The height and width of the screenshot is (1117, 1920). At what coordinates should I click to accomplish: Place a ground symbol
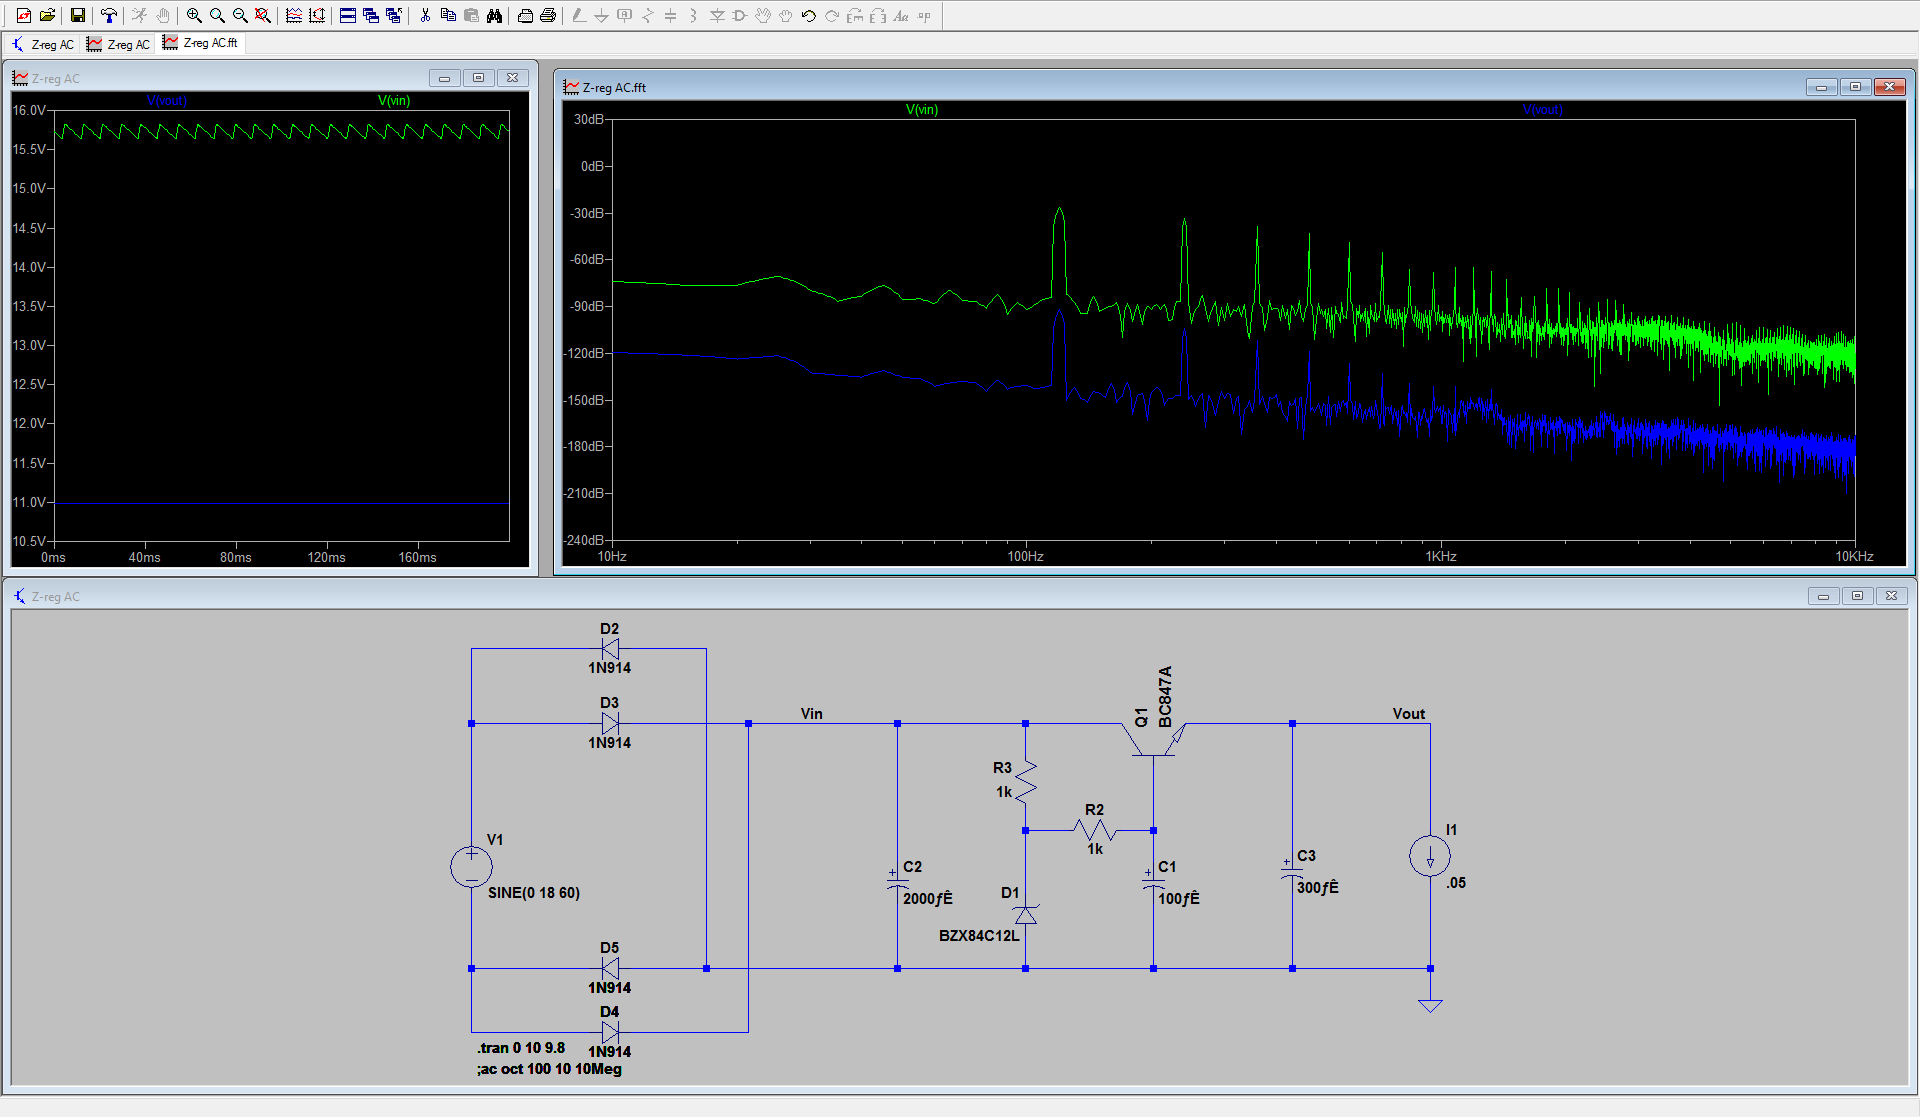coord(601,15)
